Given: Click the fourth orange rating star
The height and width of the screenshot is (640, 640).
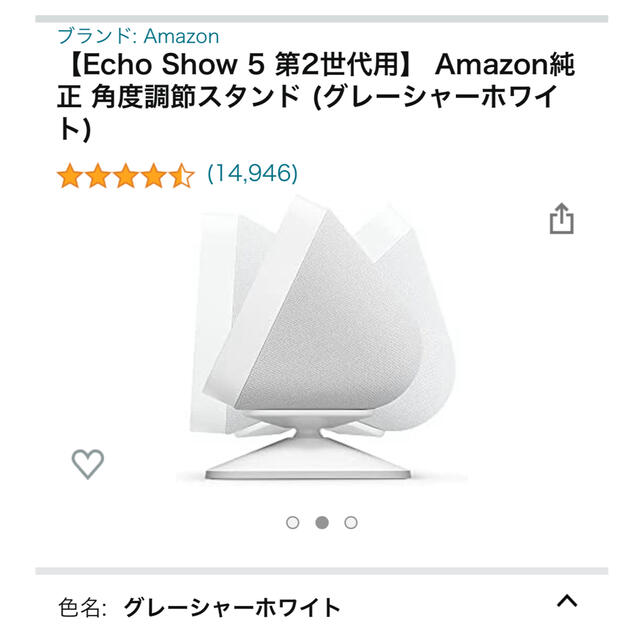Looking at the screenshot, I should click(153, 176).
